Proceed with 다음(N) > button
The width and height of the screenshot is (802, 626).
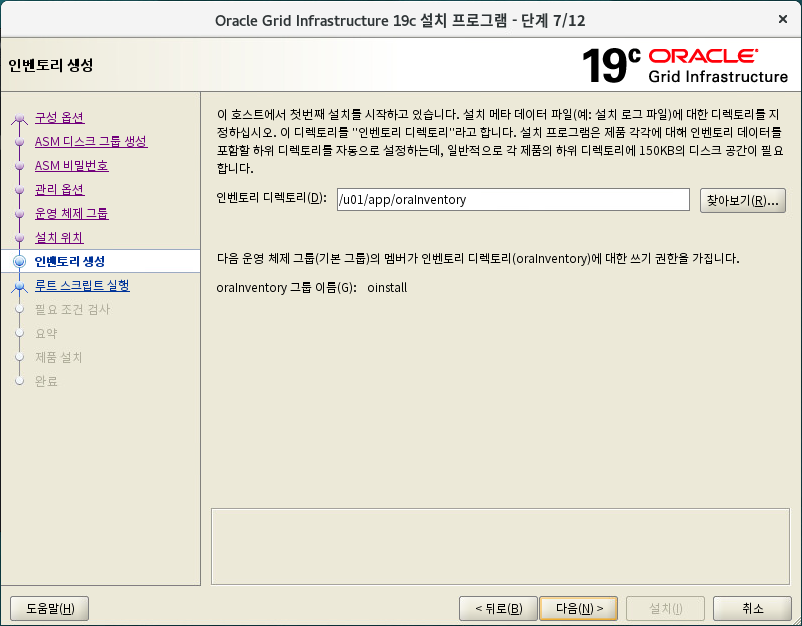(578, 609)
